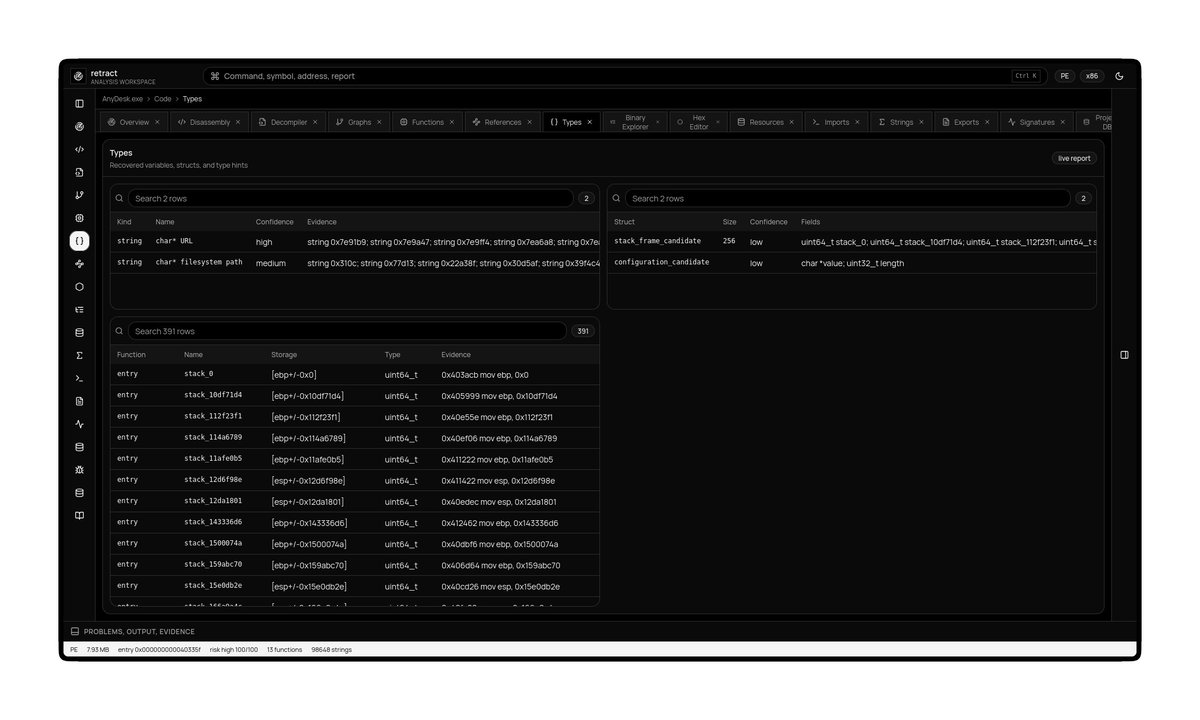Viewport: 1200px width, 720px height.
Task: Close the Strings tab
Action: pos(922,122)
